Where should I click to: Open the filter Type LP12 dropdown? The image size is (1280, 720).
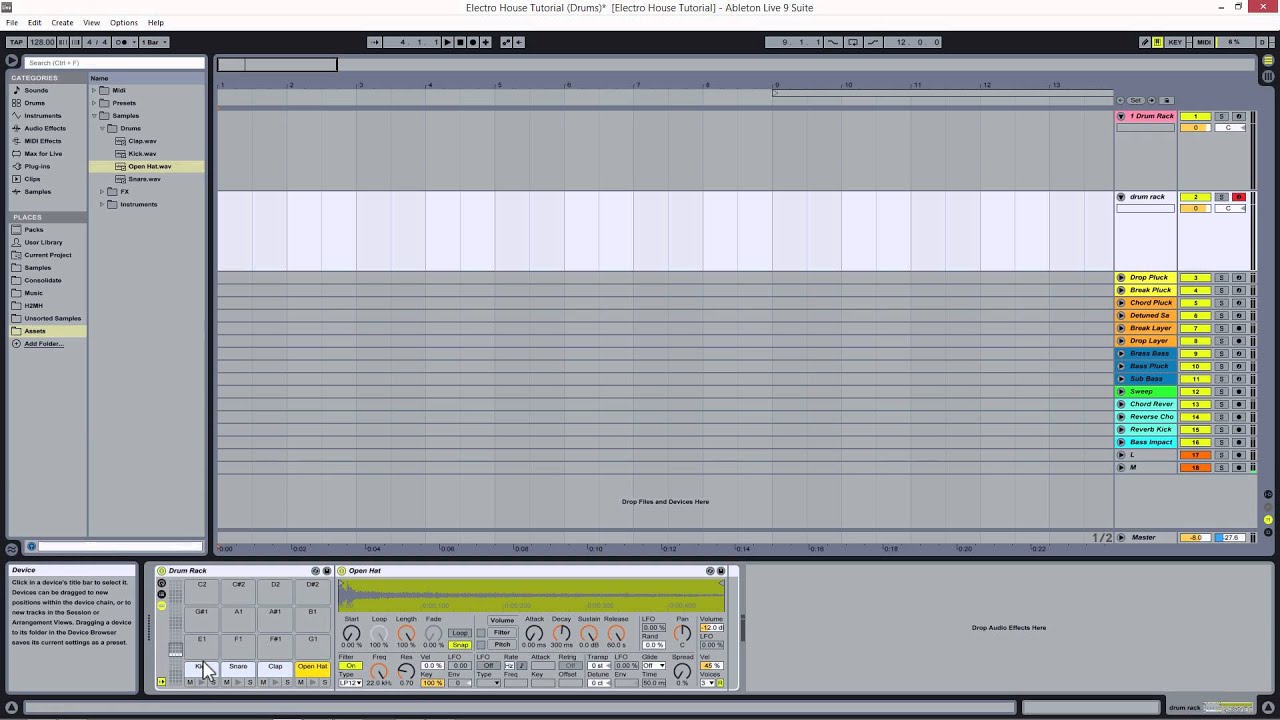(350, 683)
